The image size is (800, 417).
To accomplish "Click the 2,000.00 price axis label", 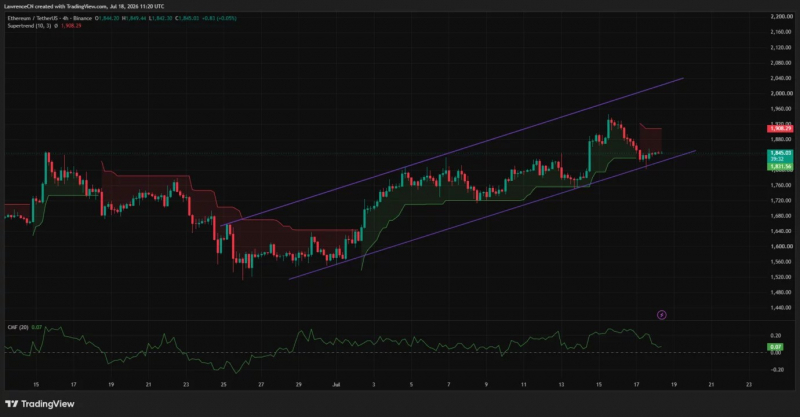I will [781, 93].
